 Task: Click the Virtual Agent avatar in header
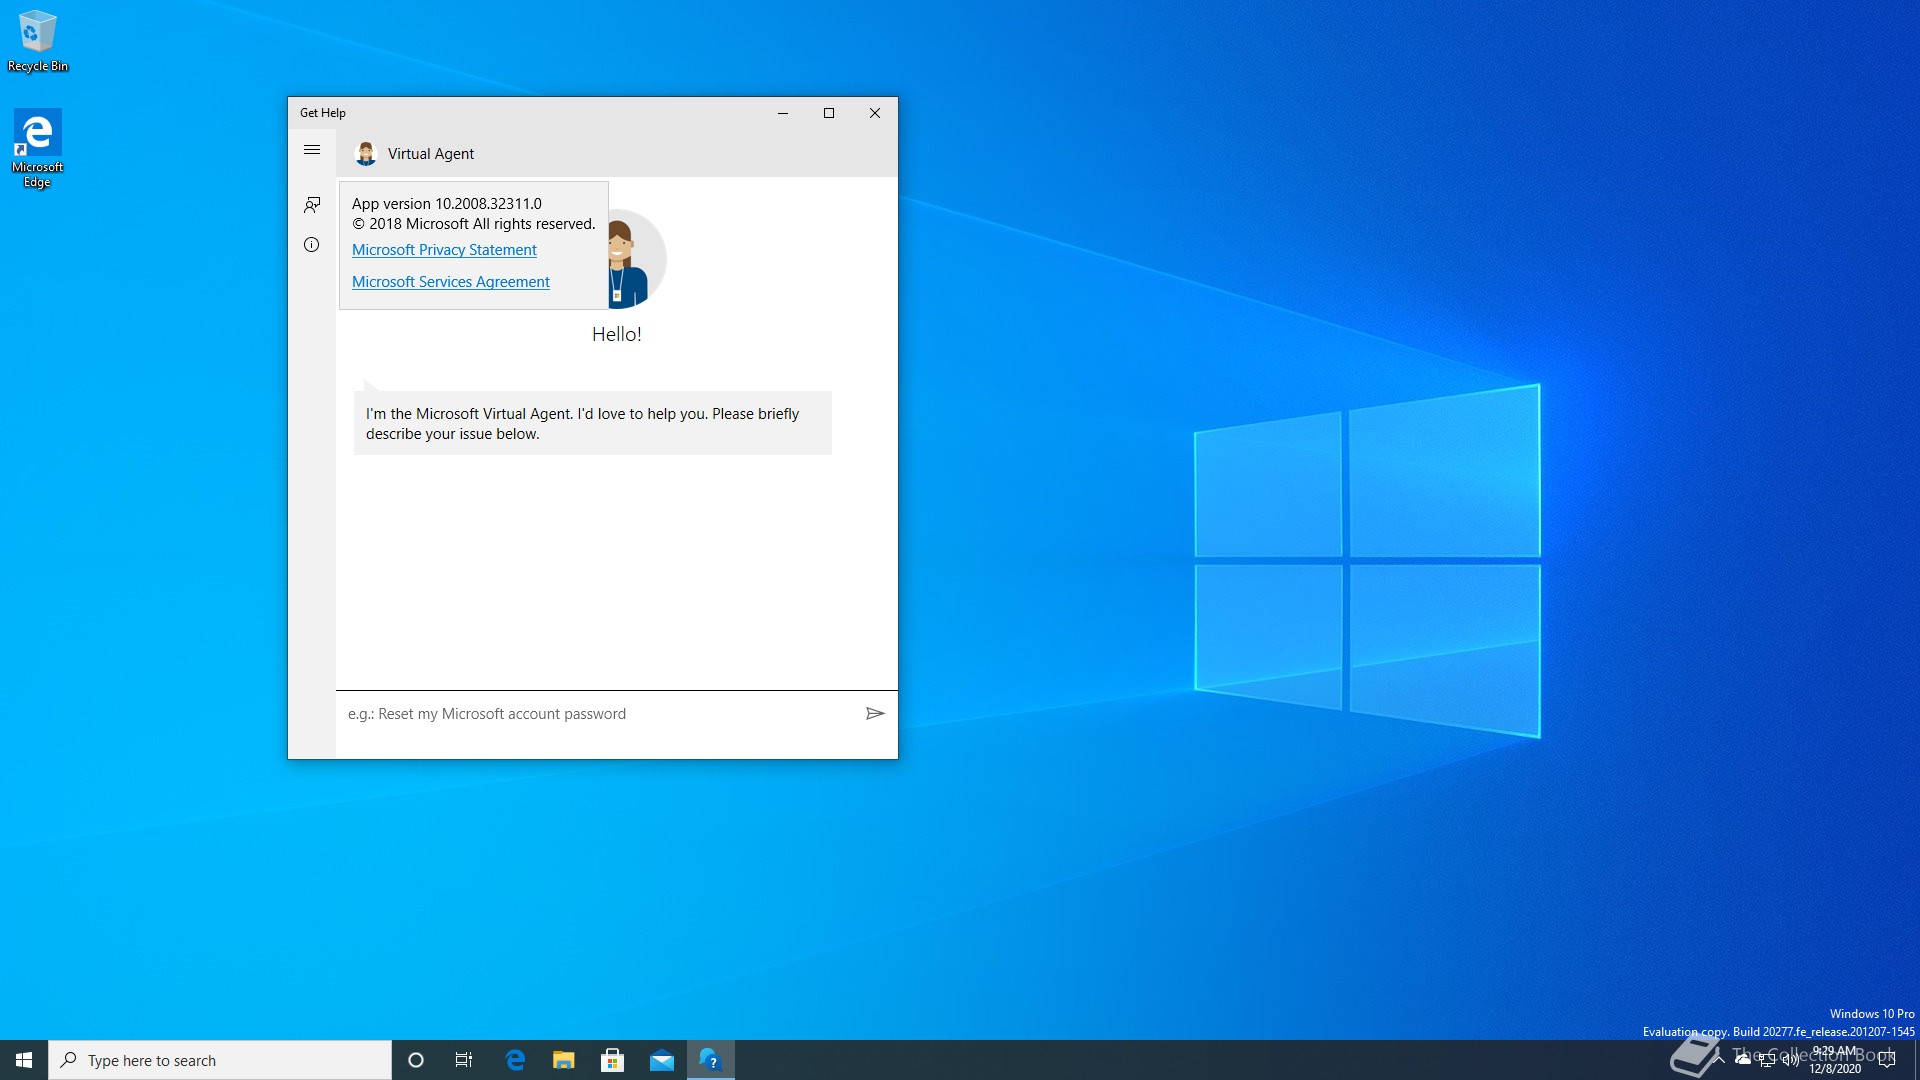(366, 153)
